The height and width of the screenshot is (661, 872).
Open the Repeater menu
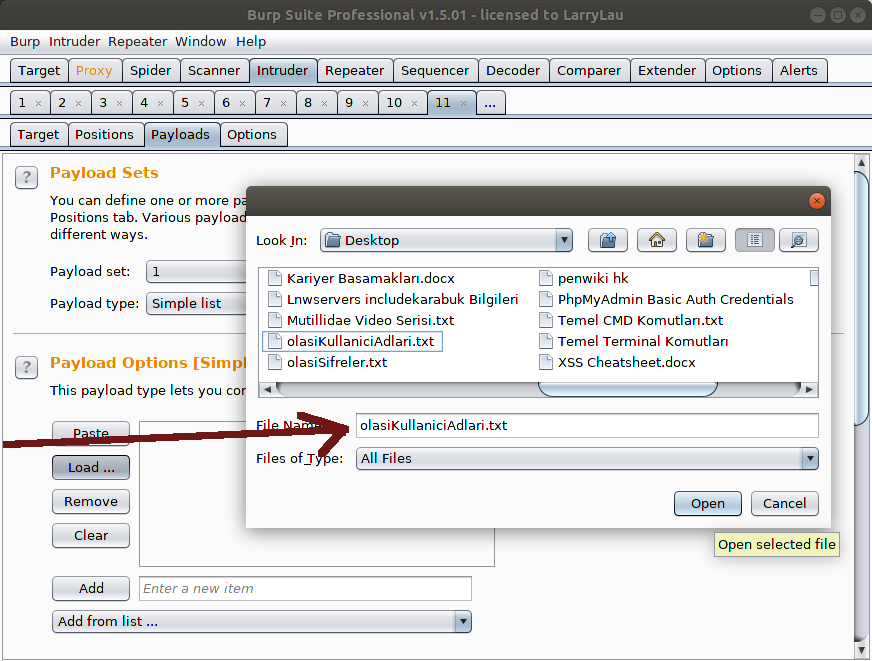coord(137,42)
